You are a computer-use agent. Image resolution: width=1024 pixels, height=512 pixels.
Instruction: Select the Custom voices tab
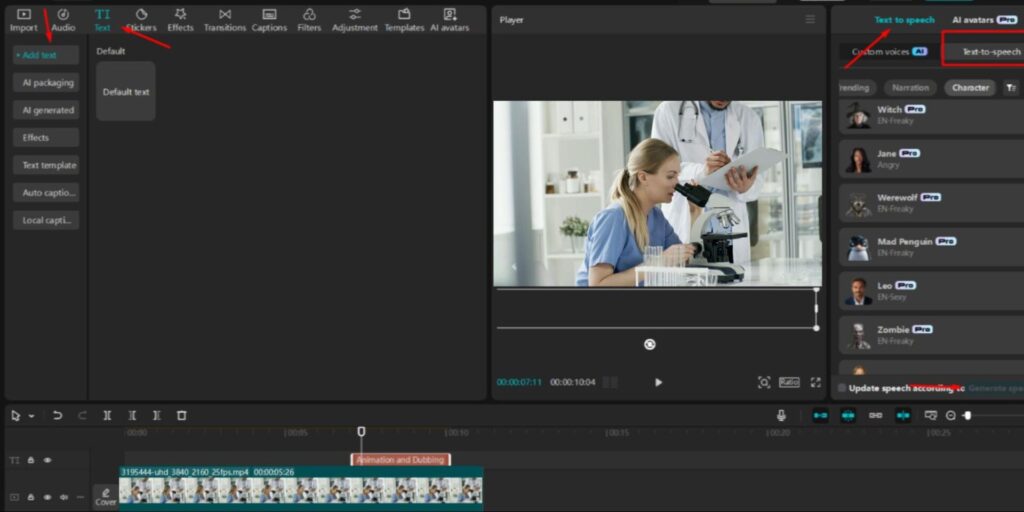point(889,52)
